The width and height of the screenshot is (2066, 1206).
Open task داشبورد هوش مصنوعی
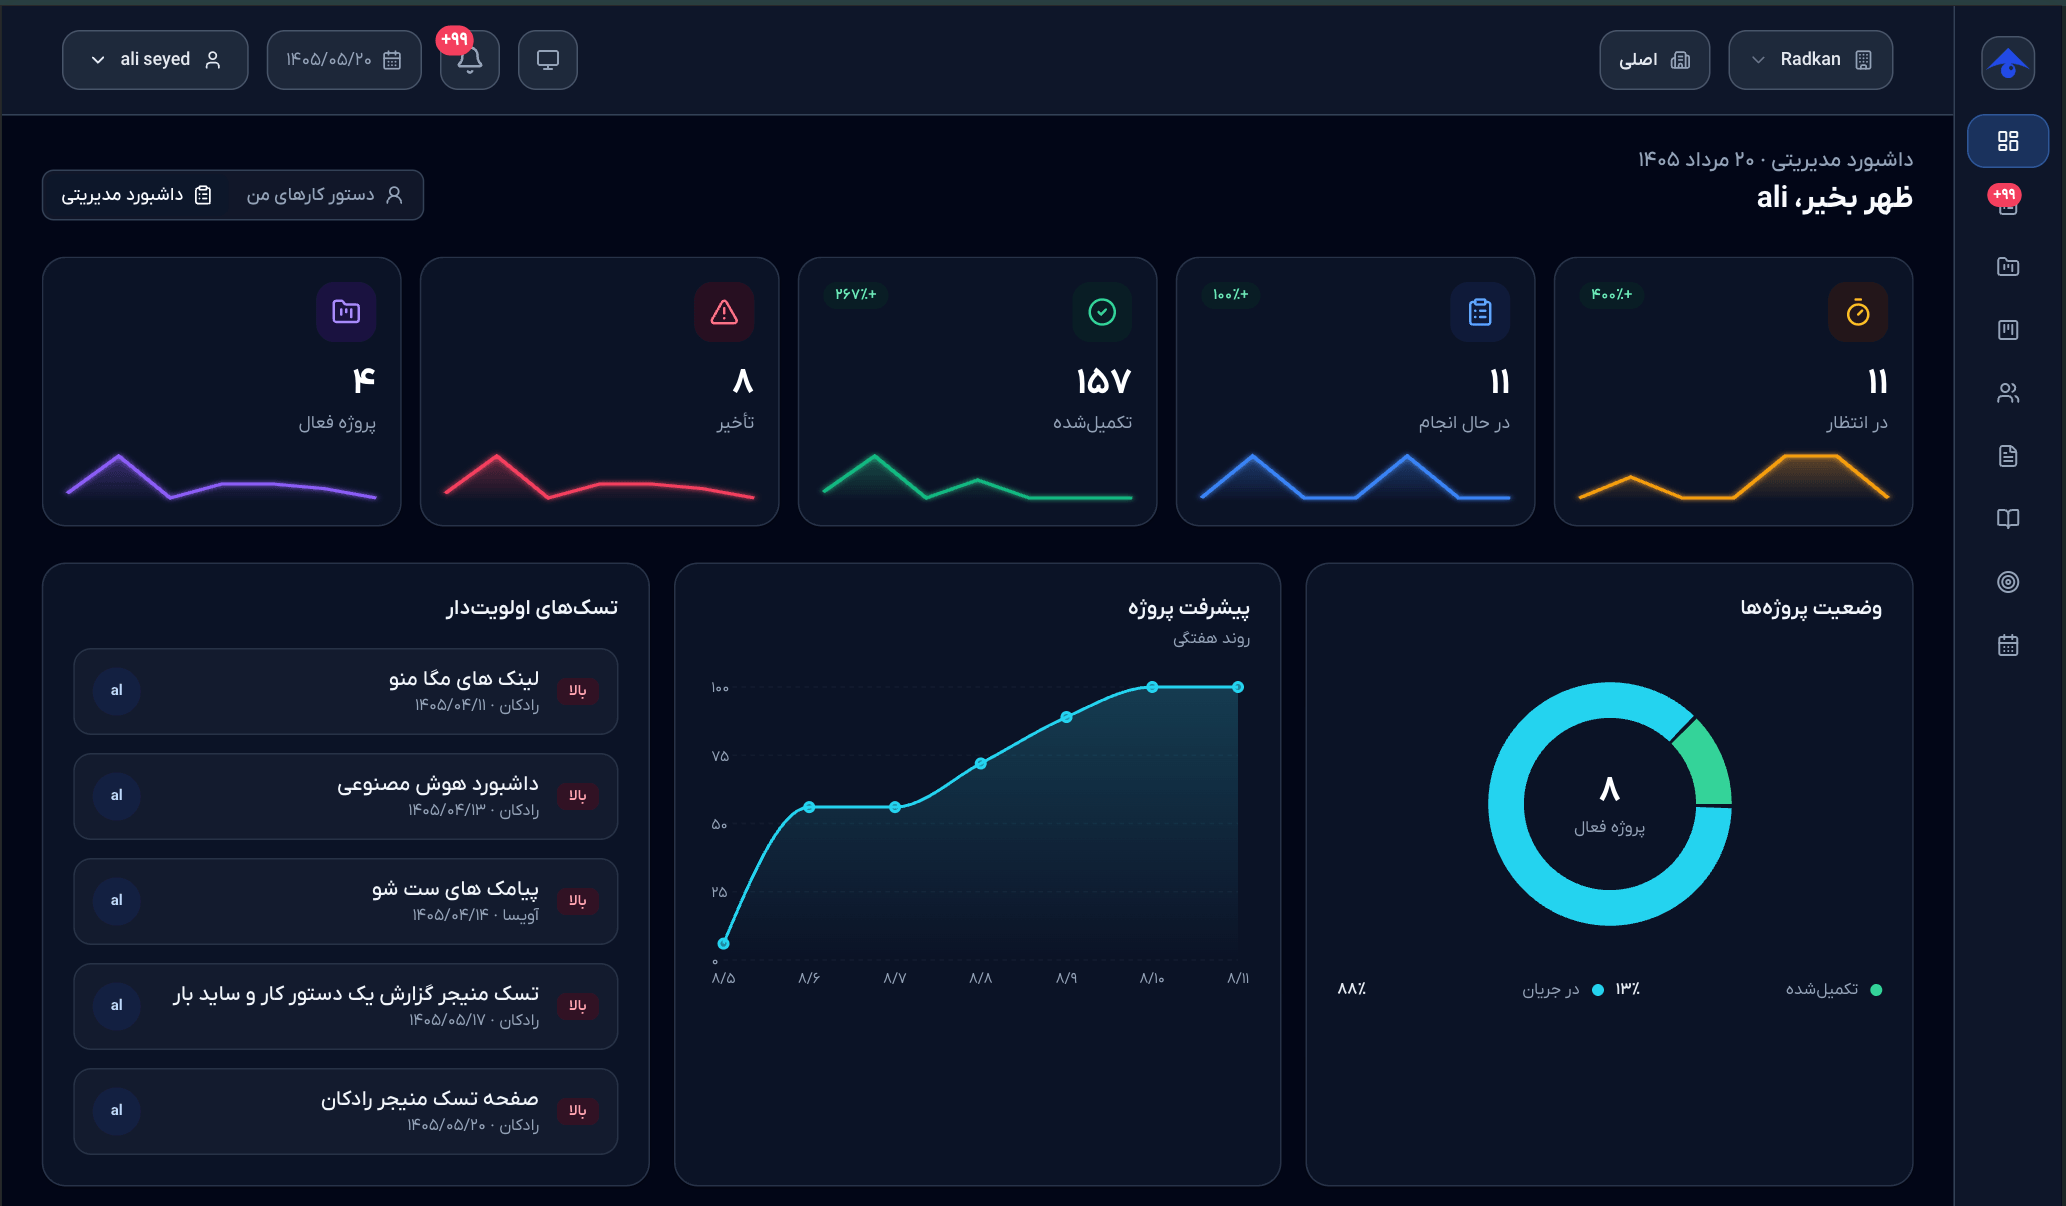pyautogui.click(x=346, y=796)
